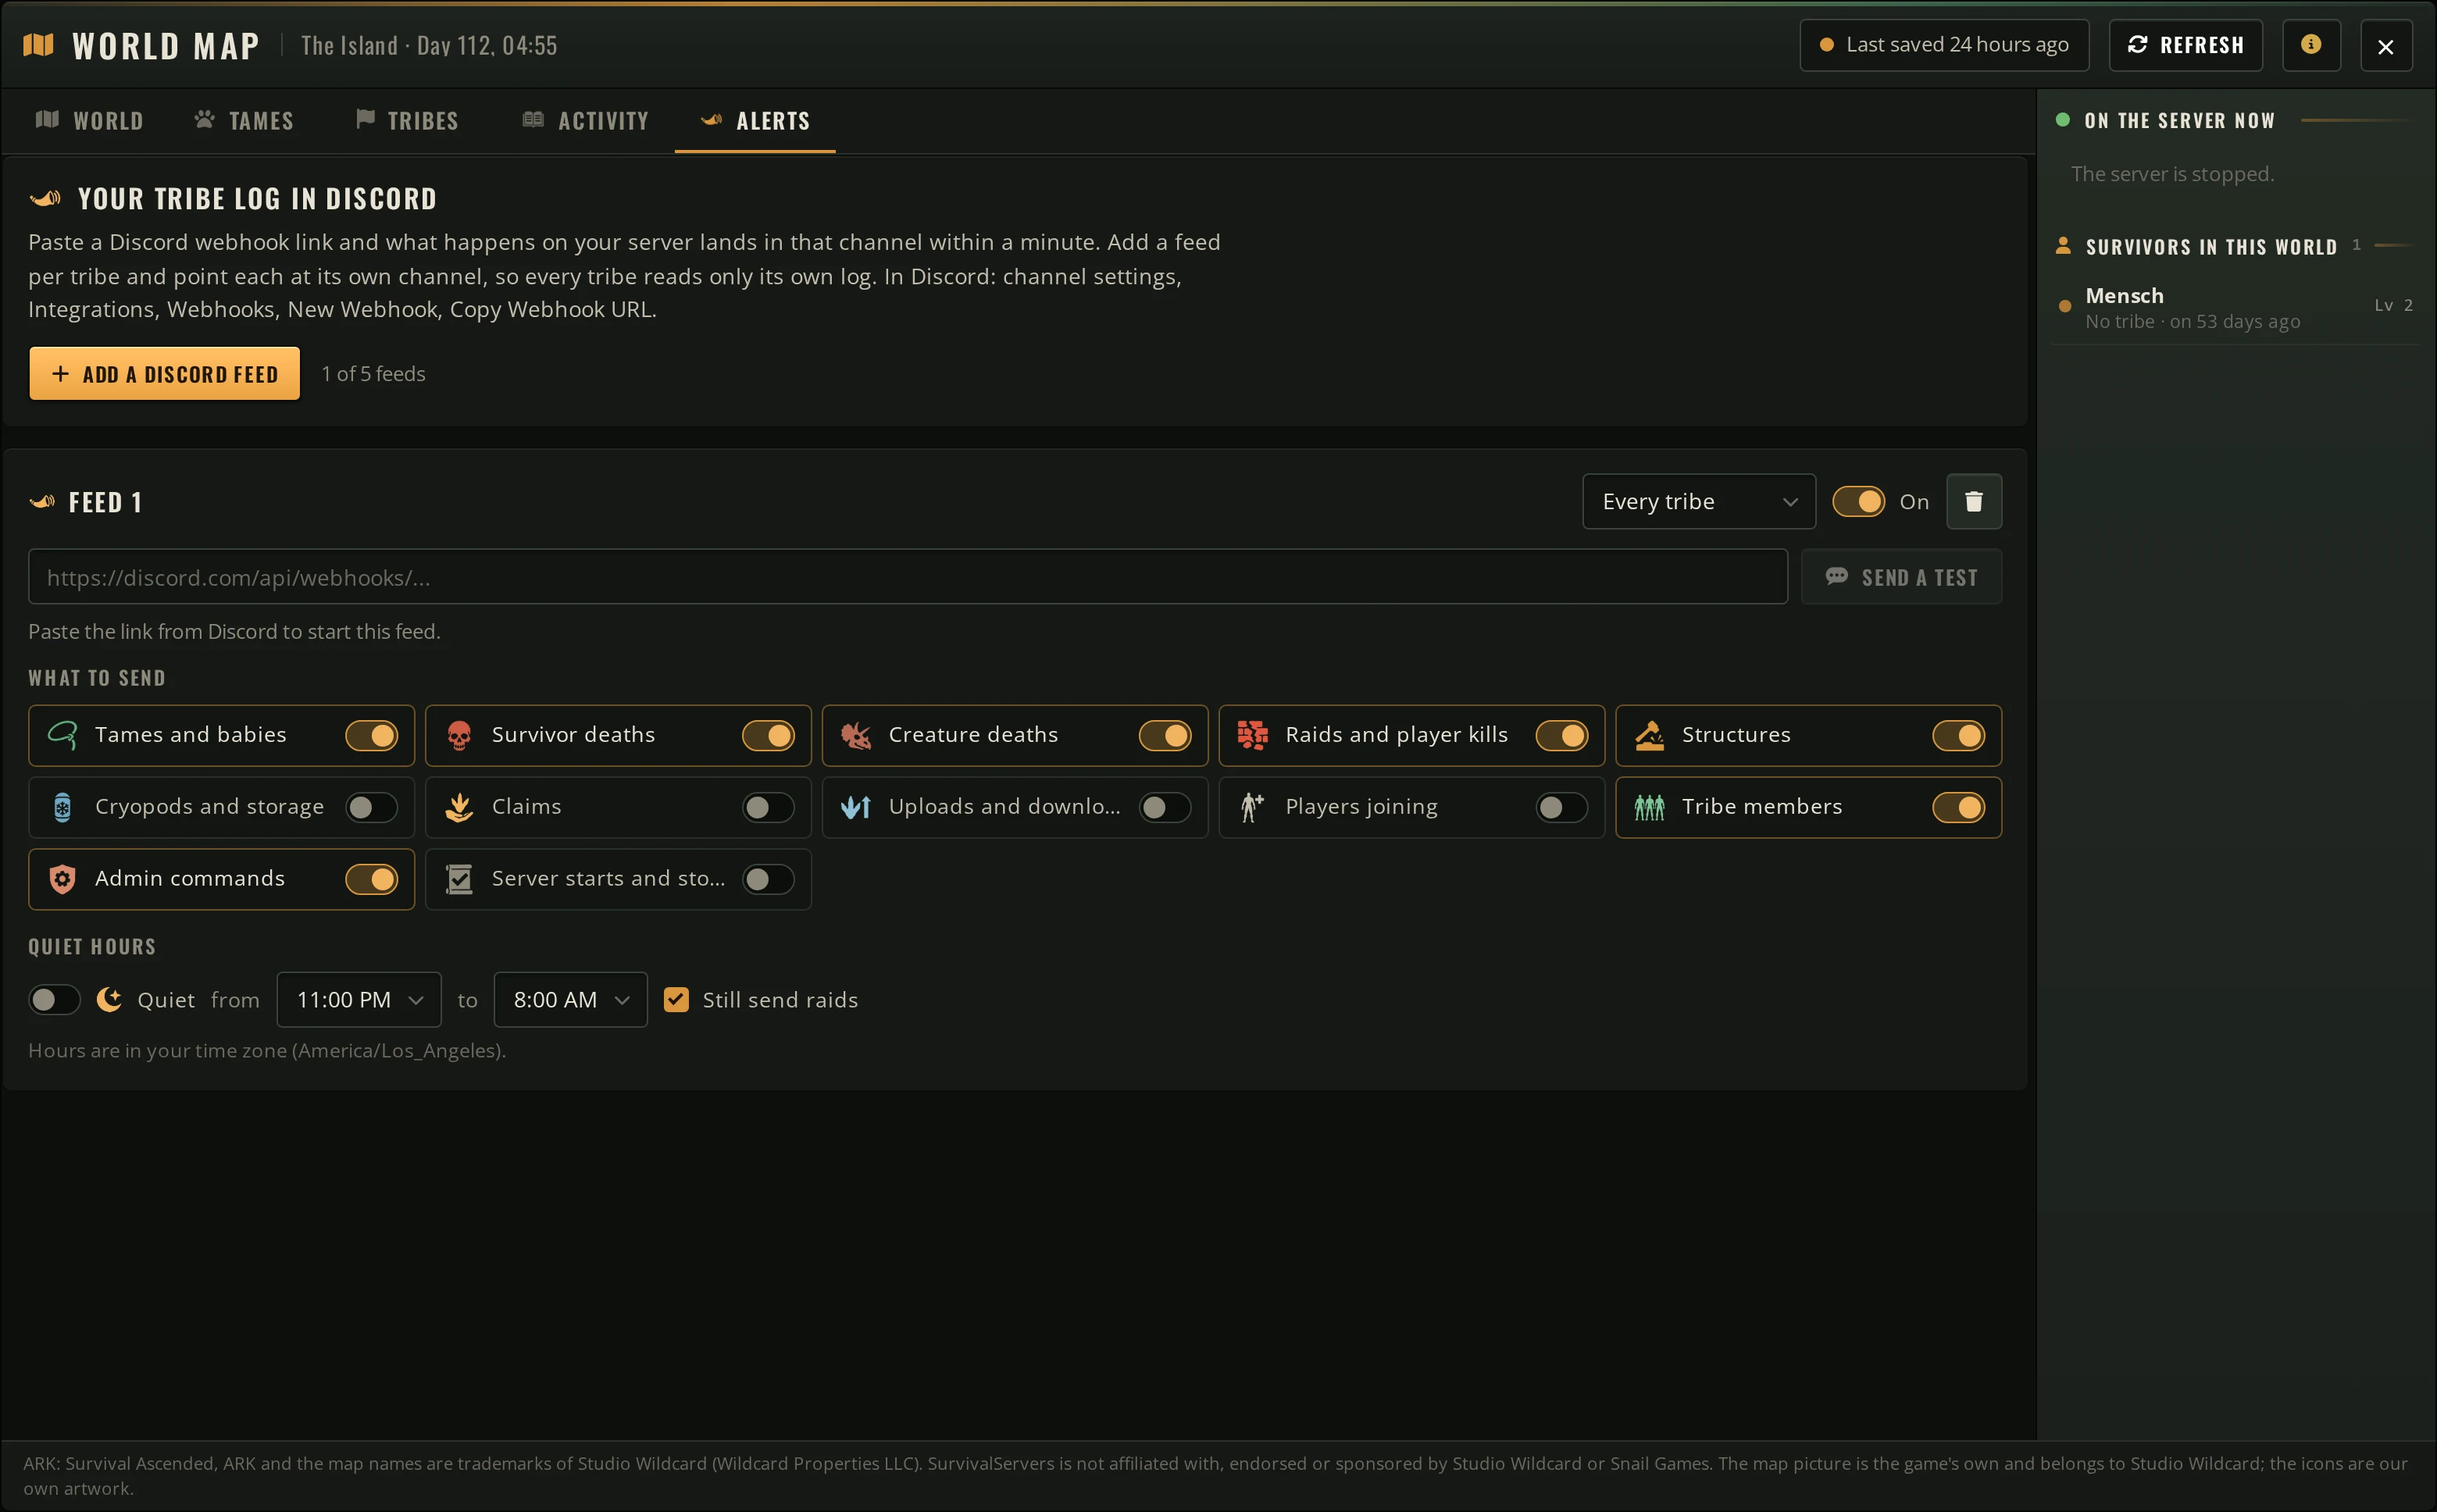Select the Mensch survivor row
The image size is (2437, 1512).
click(x=2235, y=308)
